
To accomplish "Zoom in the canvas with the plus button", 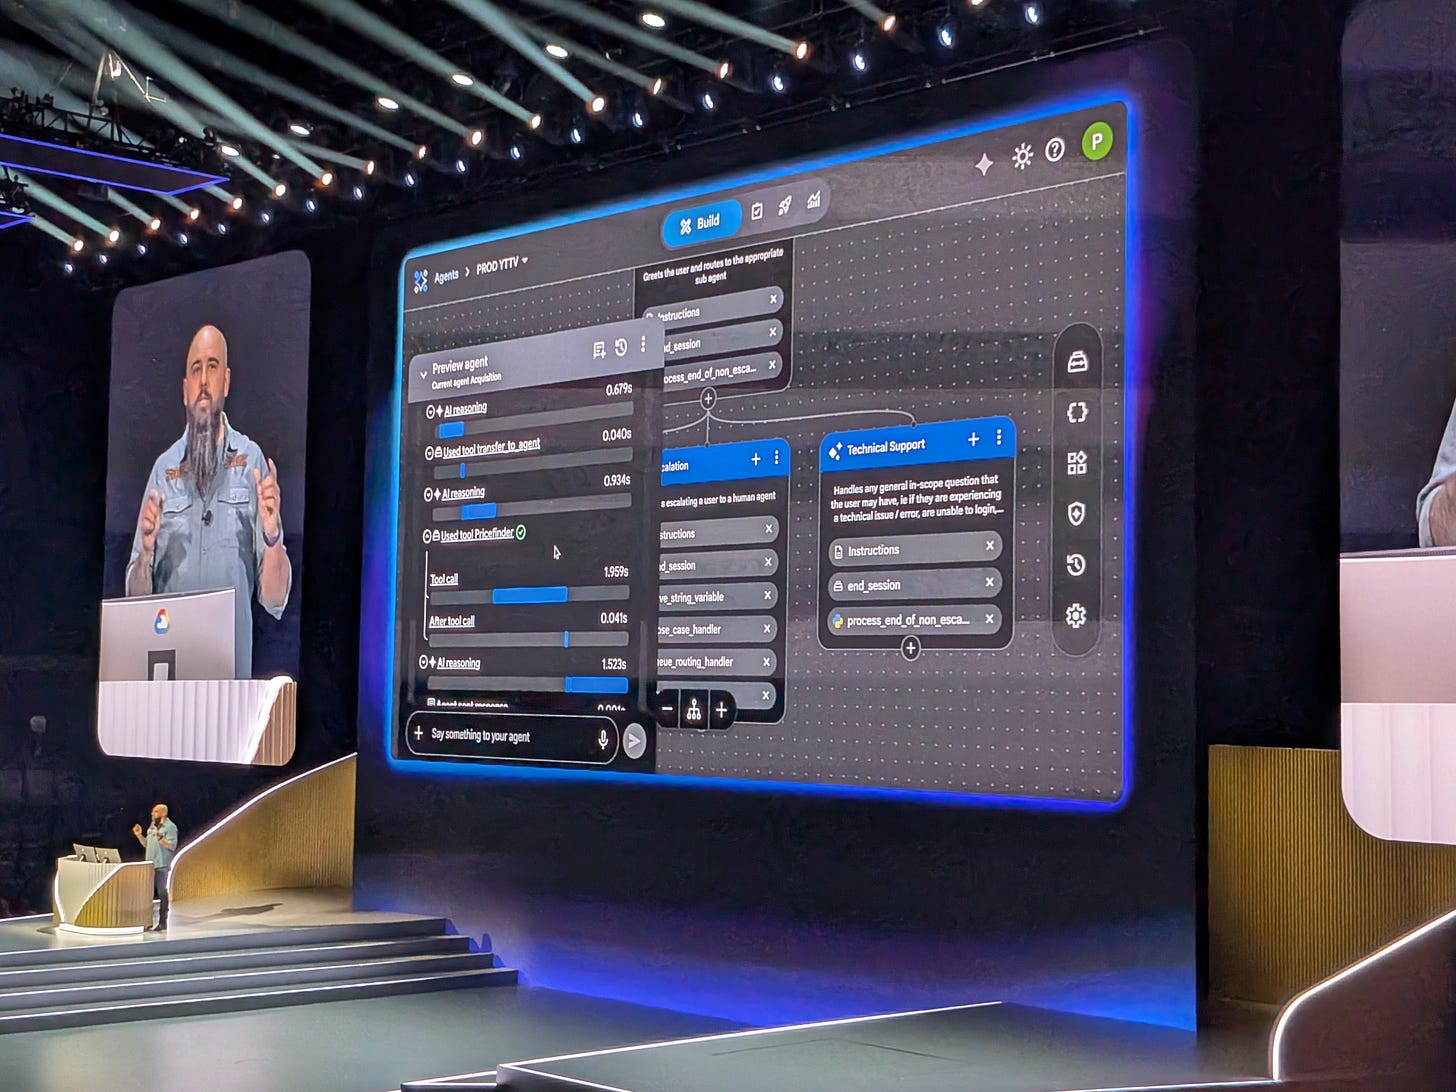I will [x=721, y=711].
